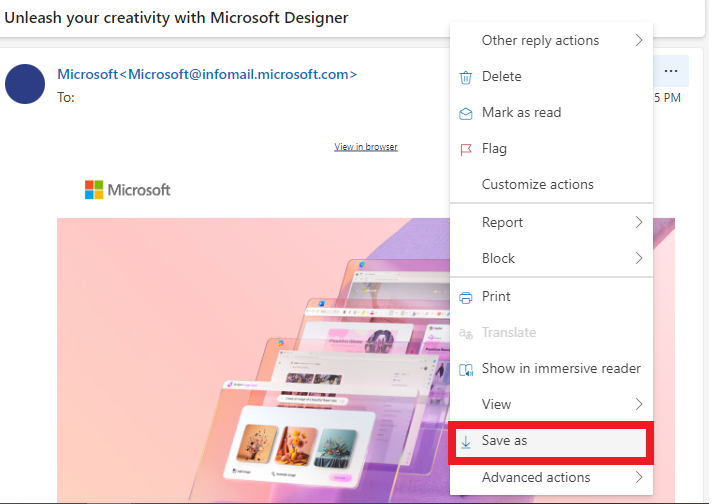Screen dimensions: 712x504
Task: Expand the Other reply actions submenu arrow
Action: coord(639,40)
